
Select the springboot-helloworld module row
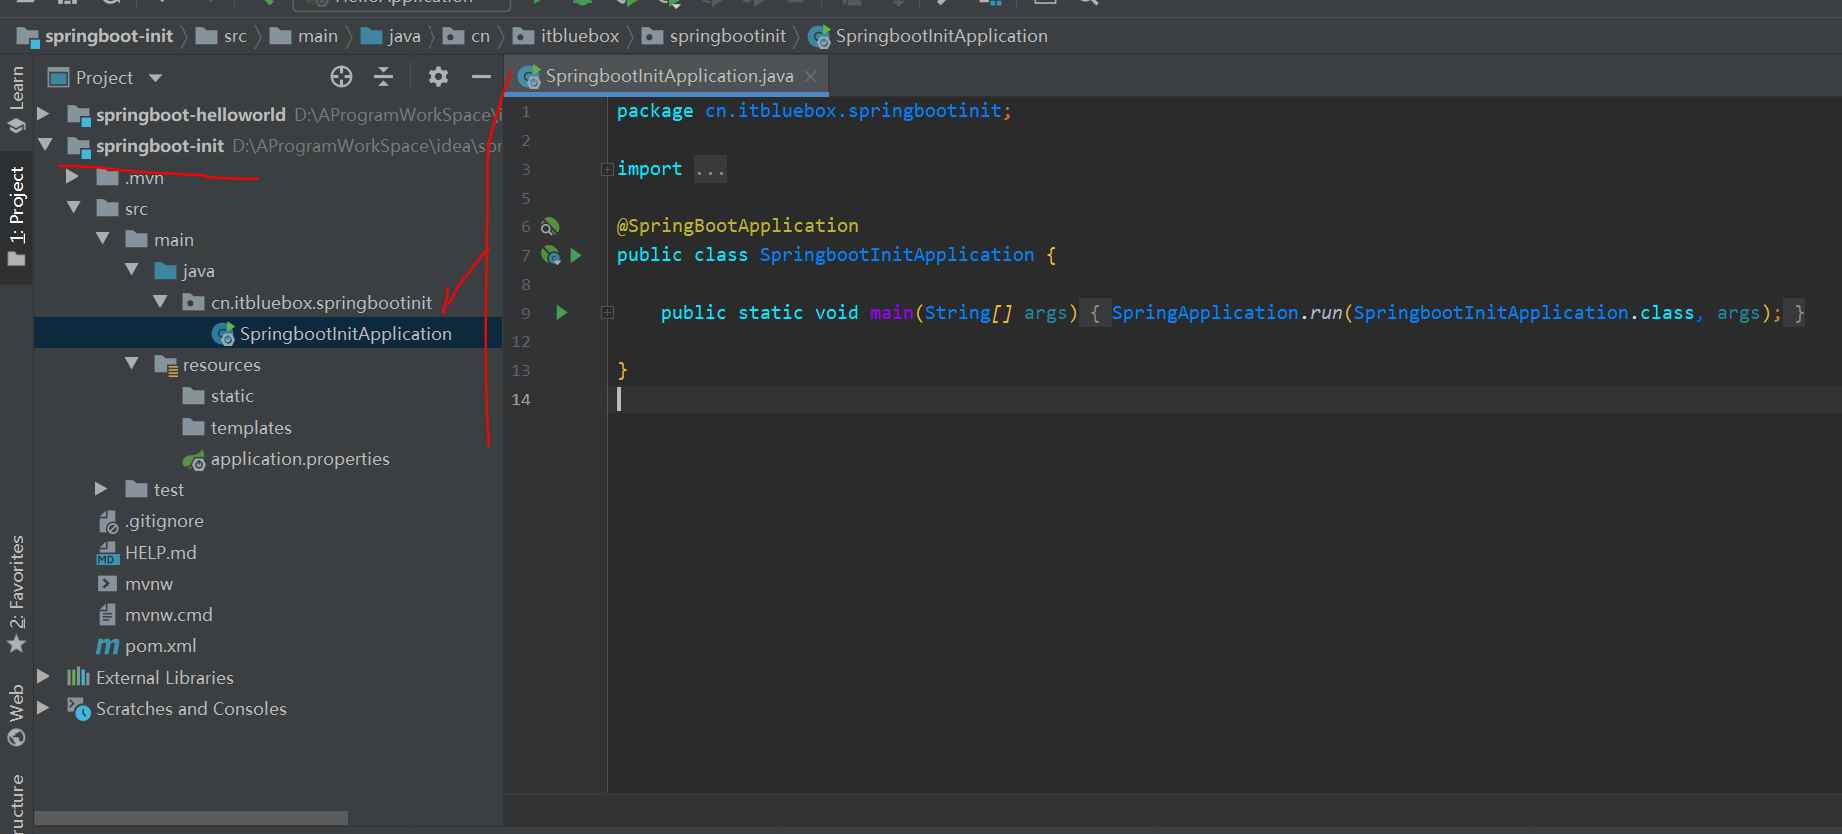(x=268, y=114)
